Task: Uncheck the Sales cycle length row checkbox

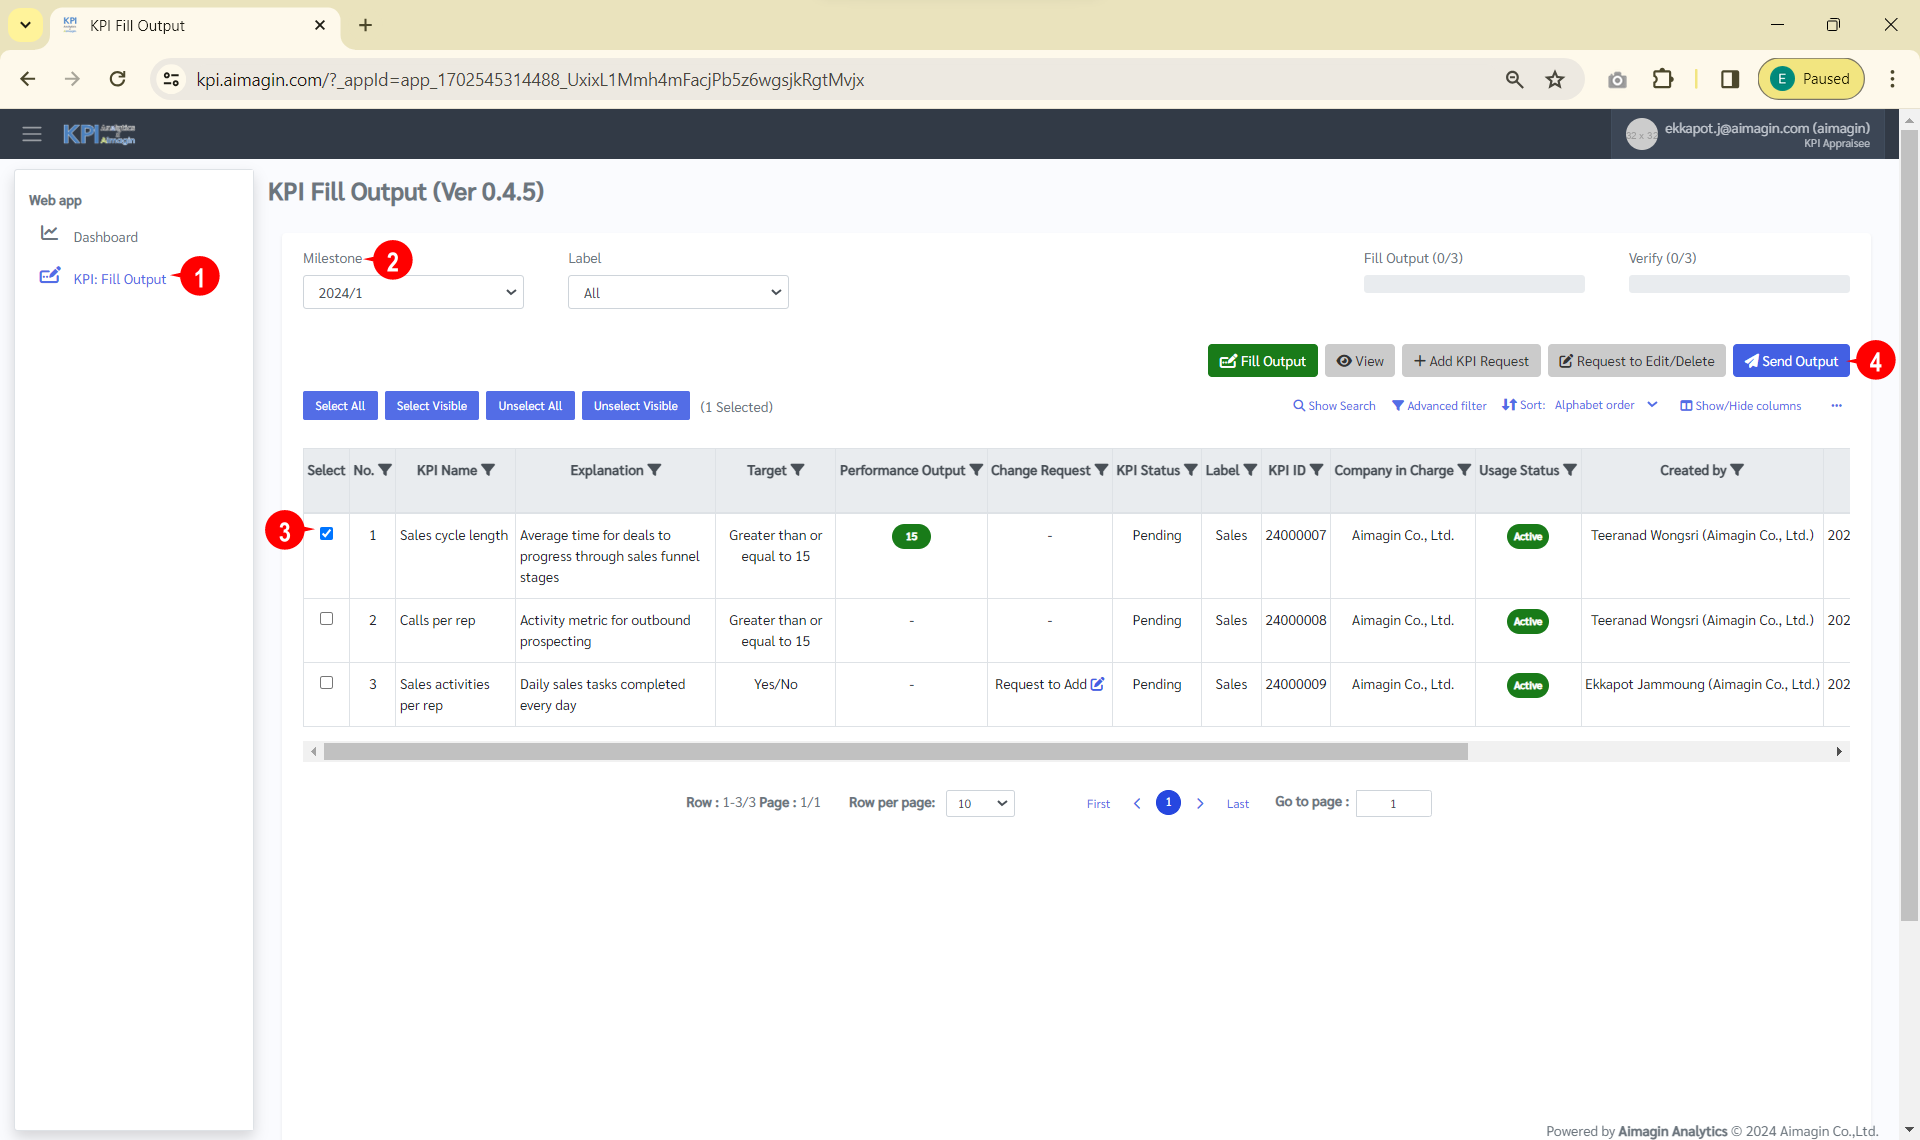Action: tap(326, 534)
